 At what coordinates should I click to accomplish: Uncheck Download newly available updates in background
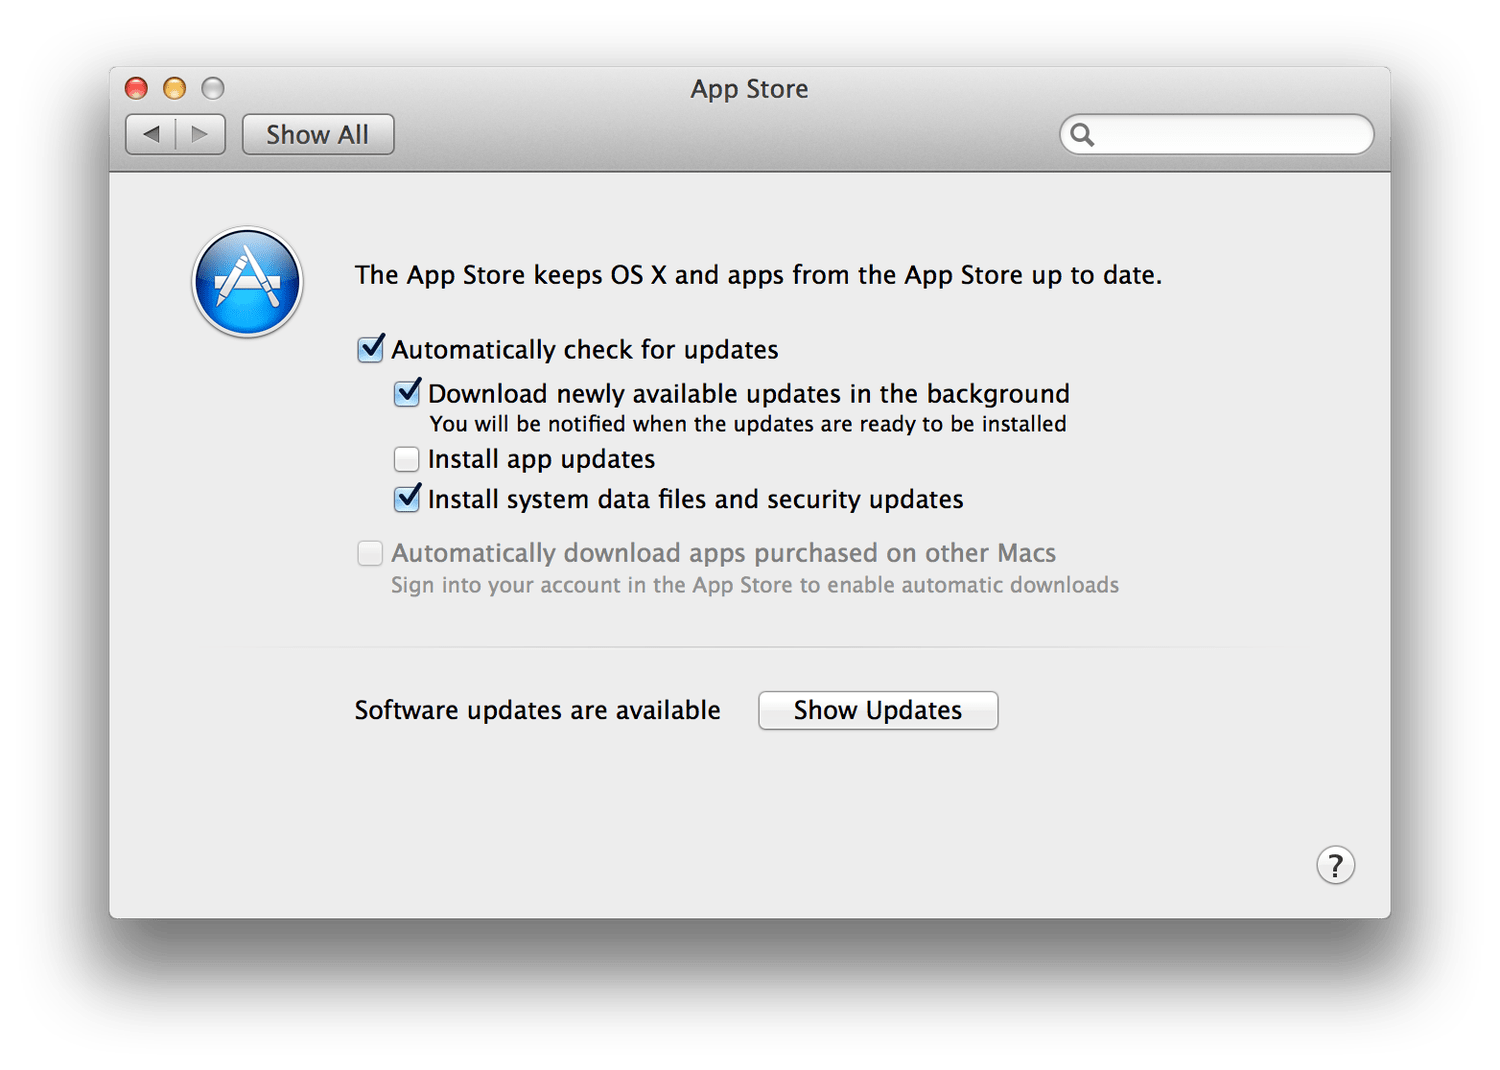click(407, 393)
